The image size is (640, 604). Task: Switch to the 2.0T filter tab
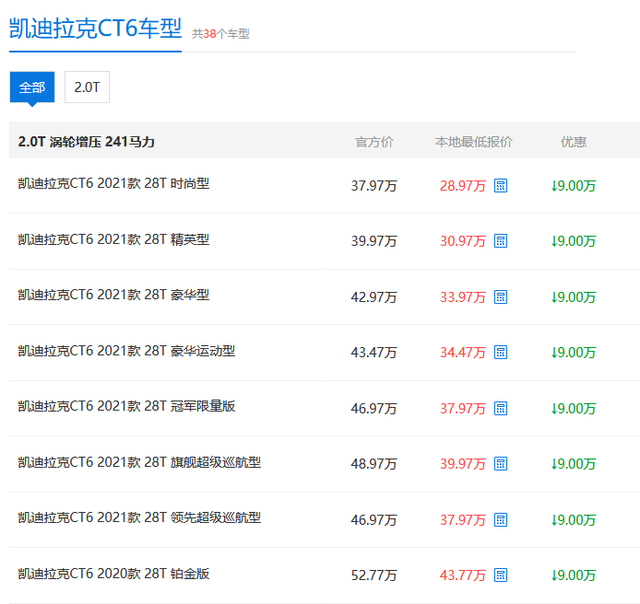tap(87, 87)
